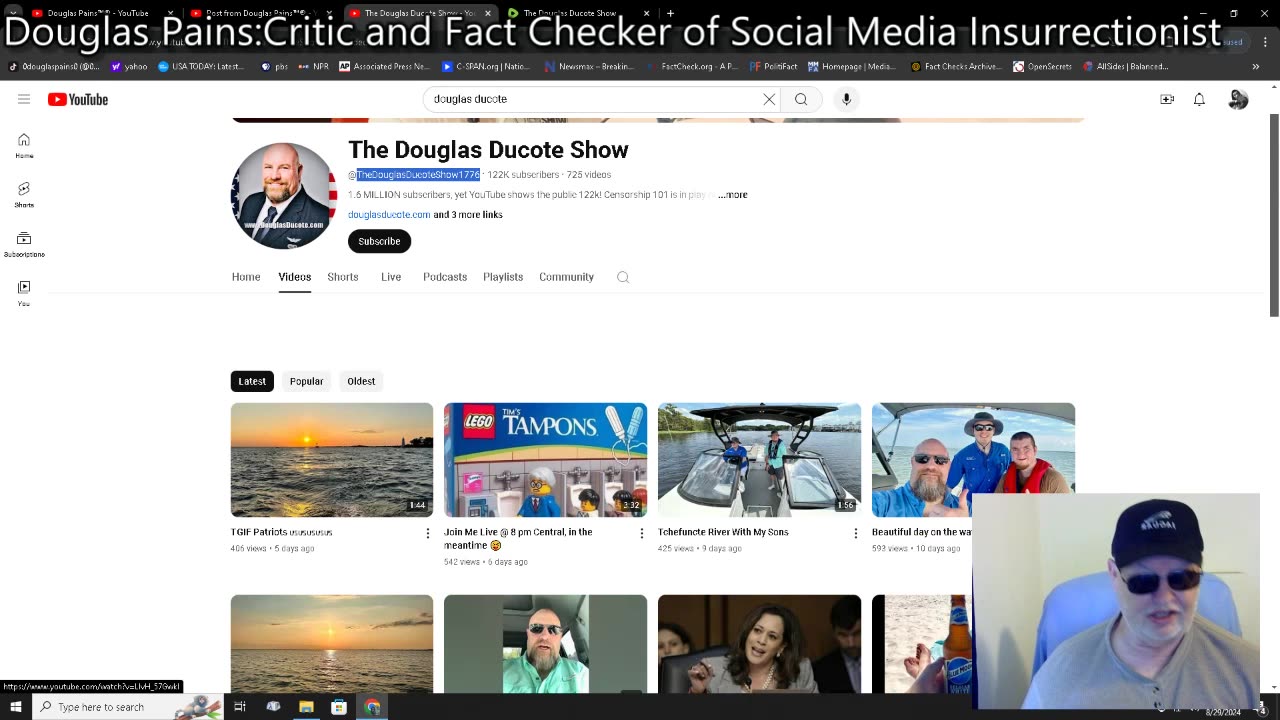Image resolution: width=1280 pixels, height=720 pixels.
Task: Clear the search box with the X icon
Action: click(x=769, y=99)
